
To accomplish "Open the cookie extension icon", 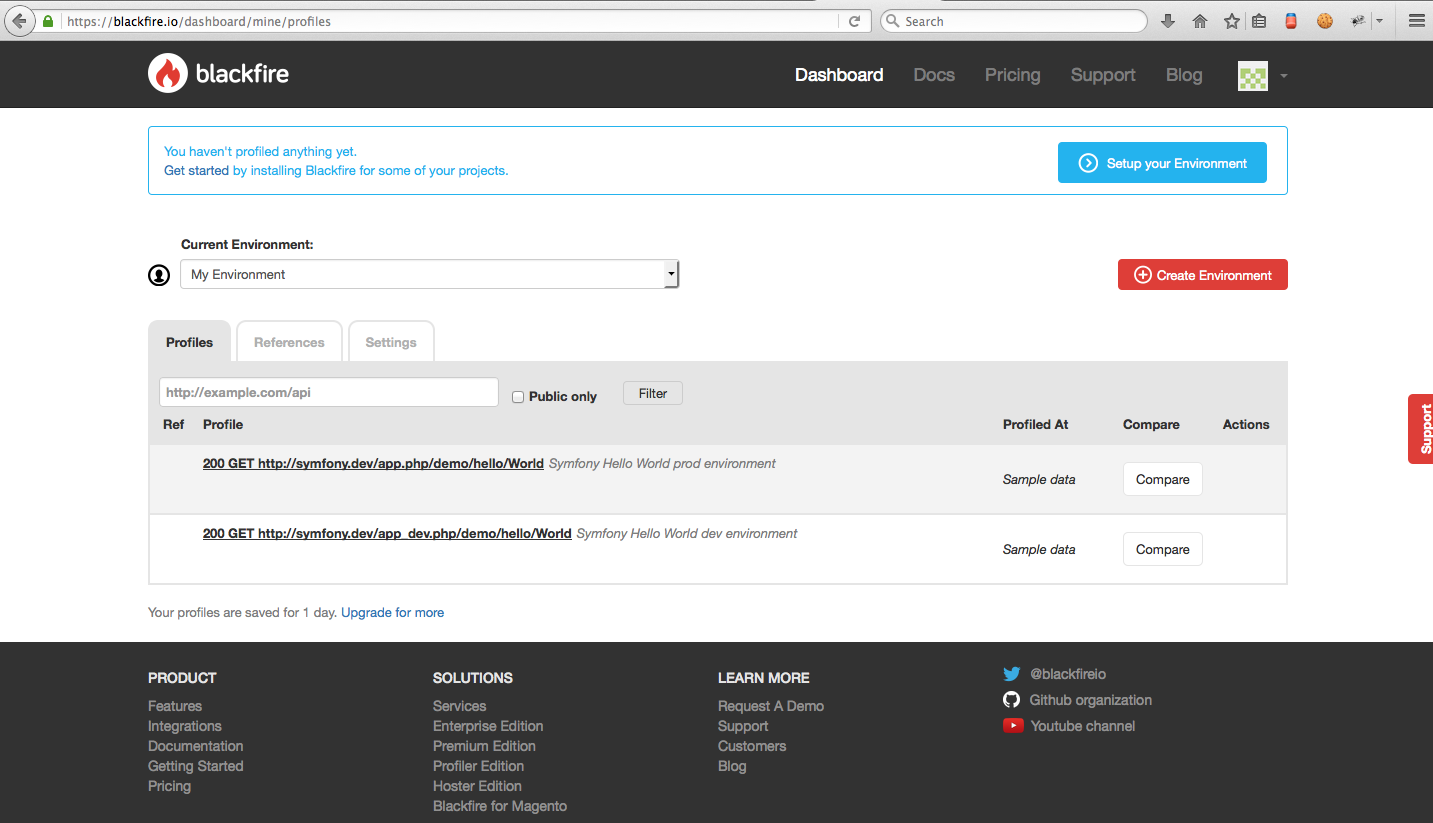I will [1325, 20].
